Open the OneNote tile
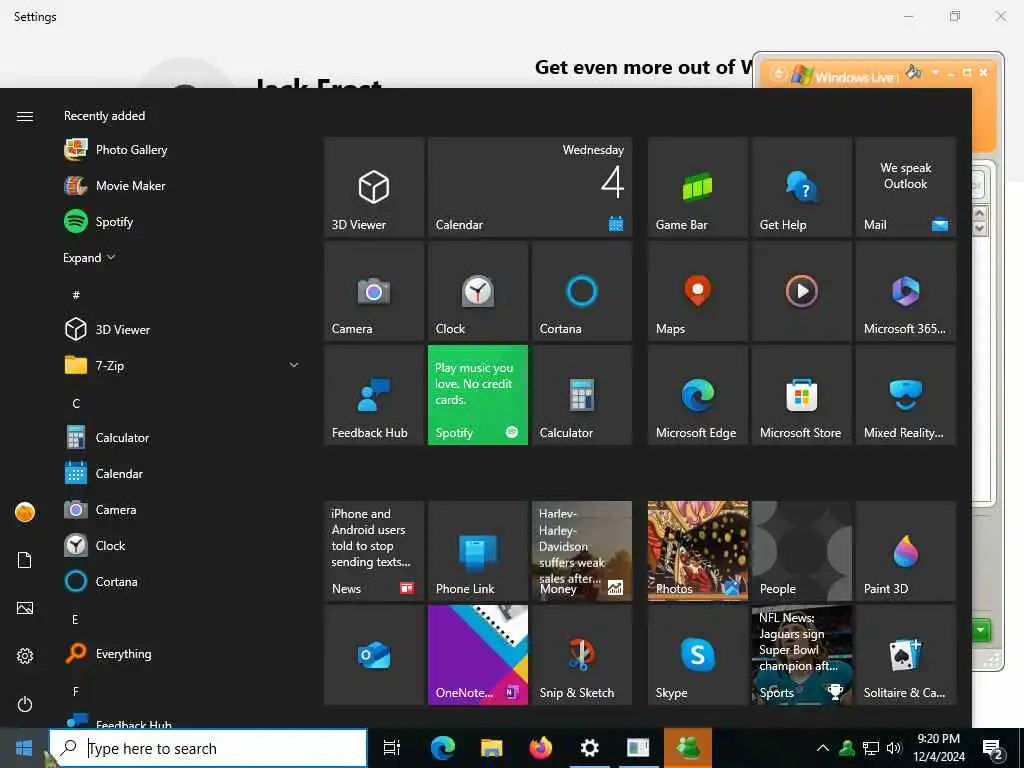 click(478, 655)
